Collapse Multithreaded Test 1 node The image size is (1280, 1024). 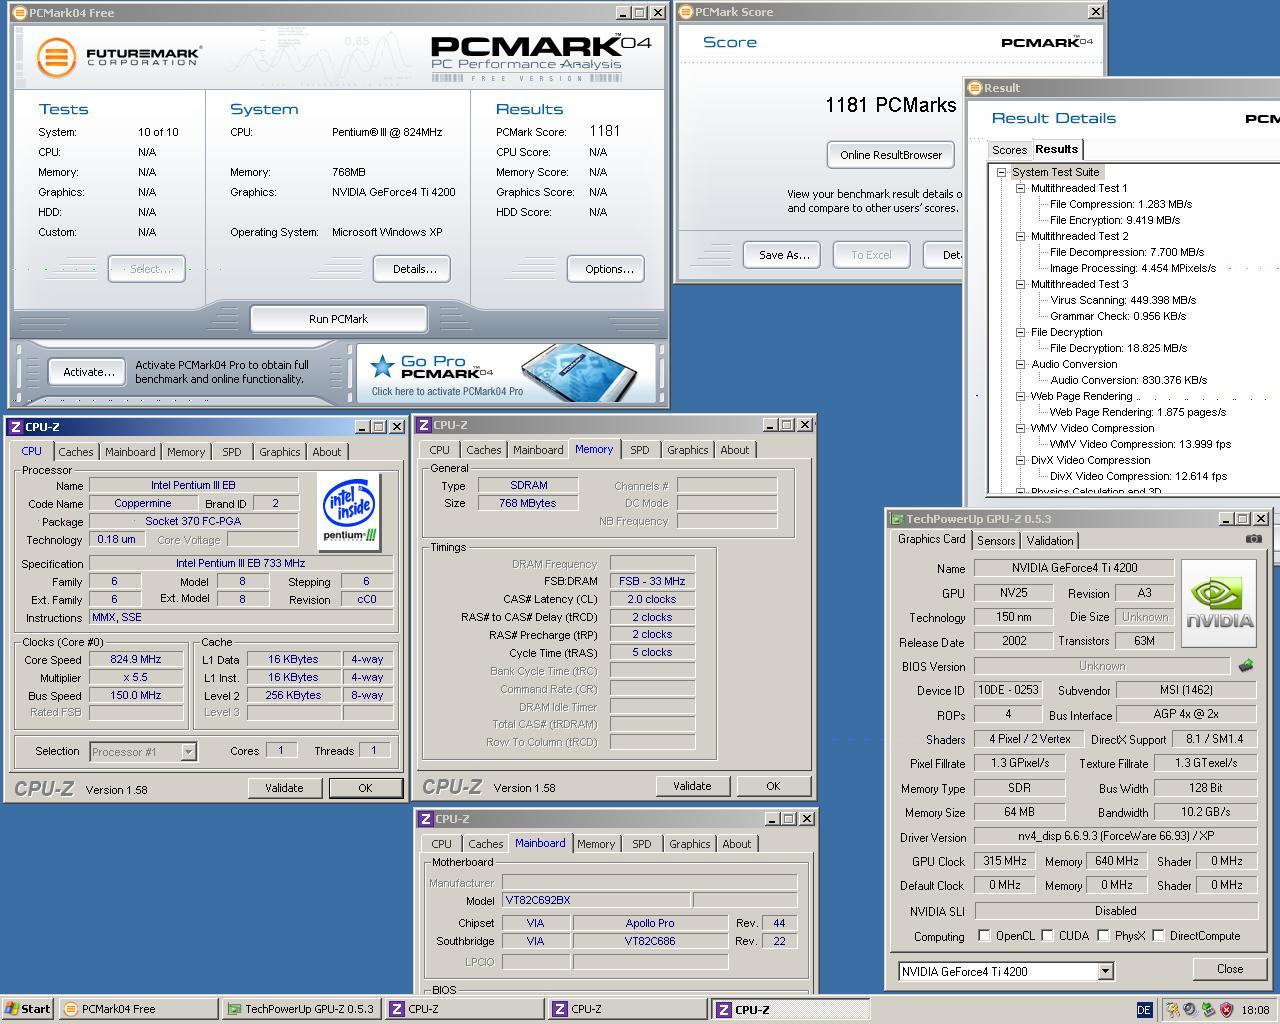(1020, 188)
